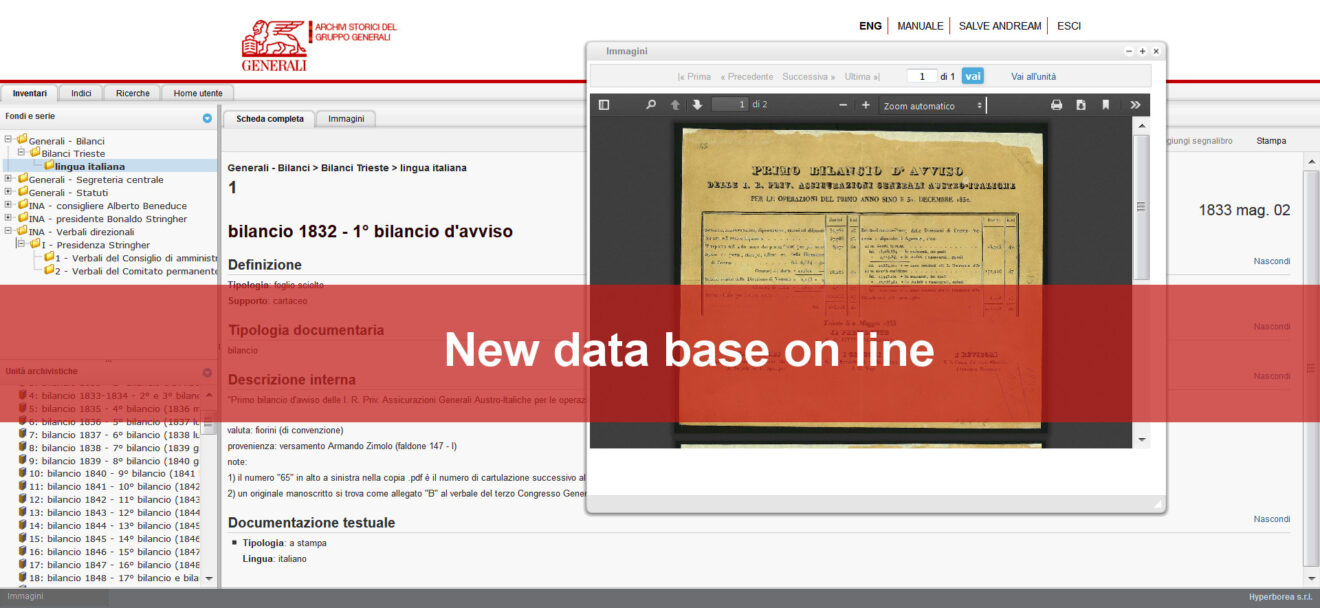Go to next PDF page arrow
This screenshot has height=608, width=1320.
(x=697, y=105)
